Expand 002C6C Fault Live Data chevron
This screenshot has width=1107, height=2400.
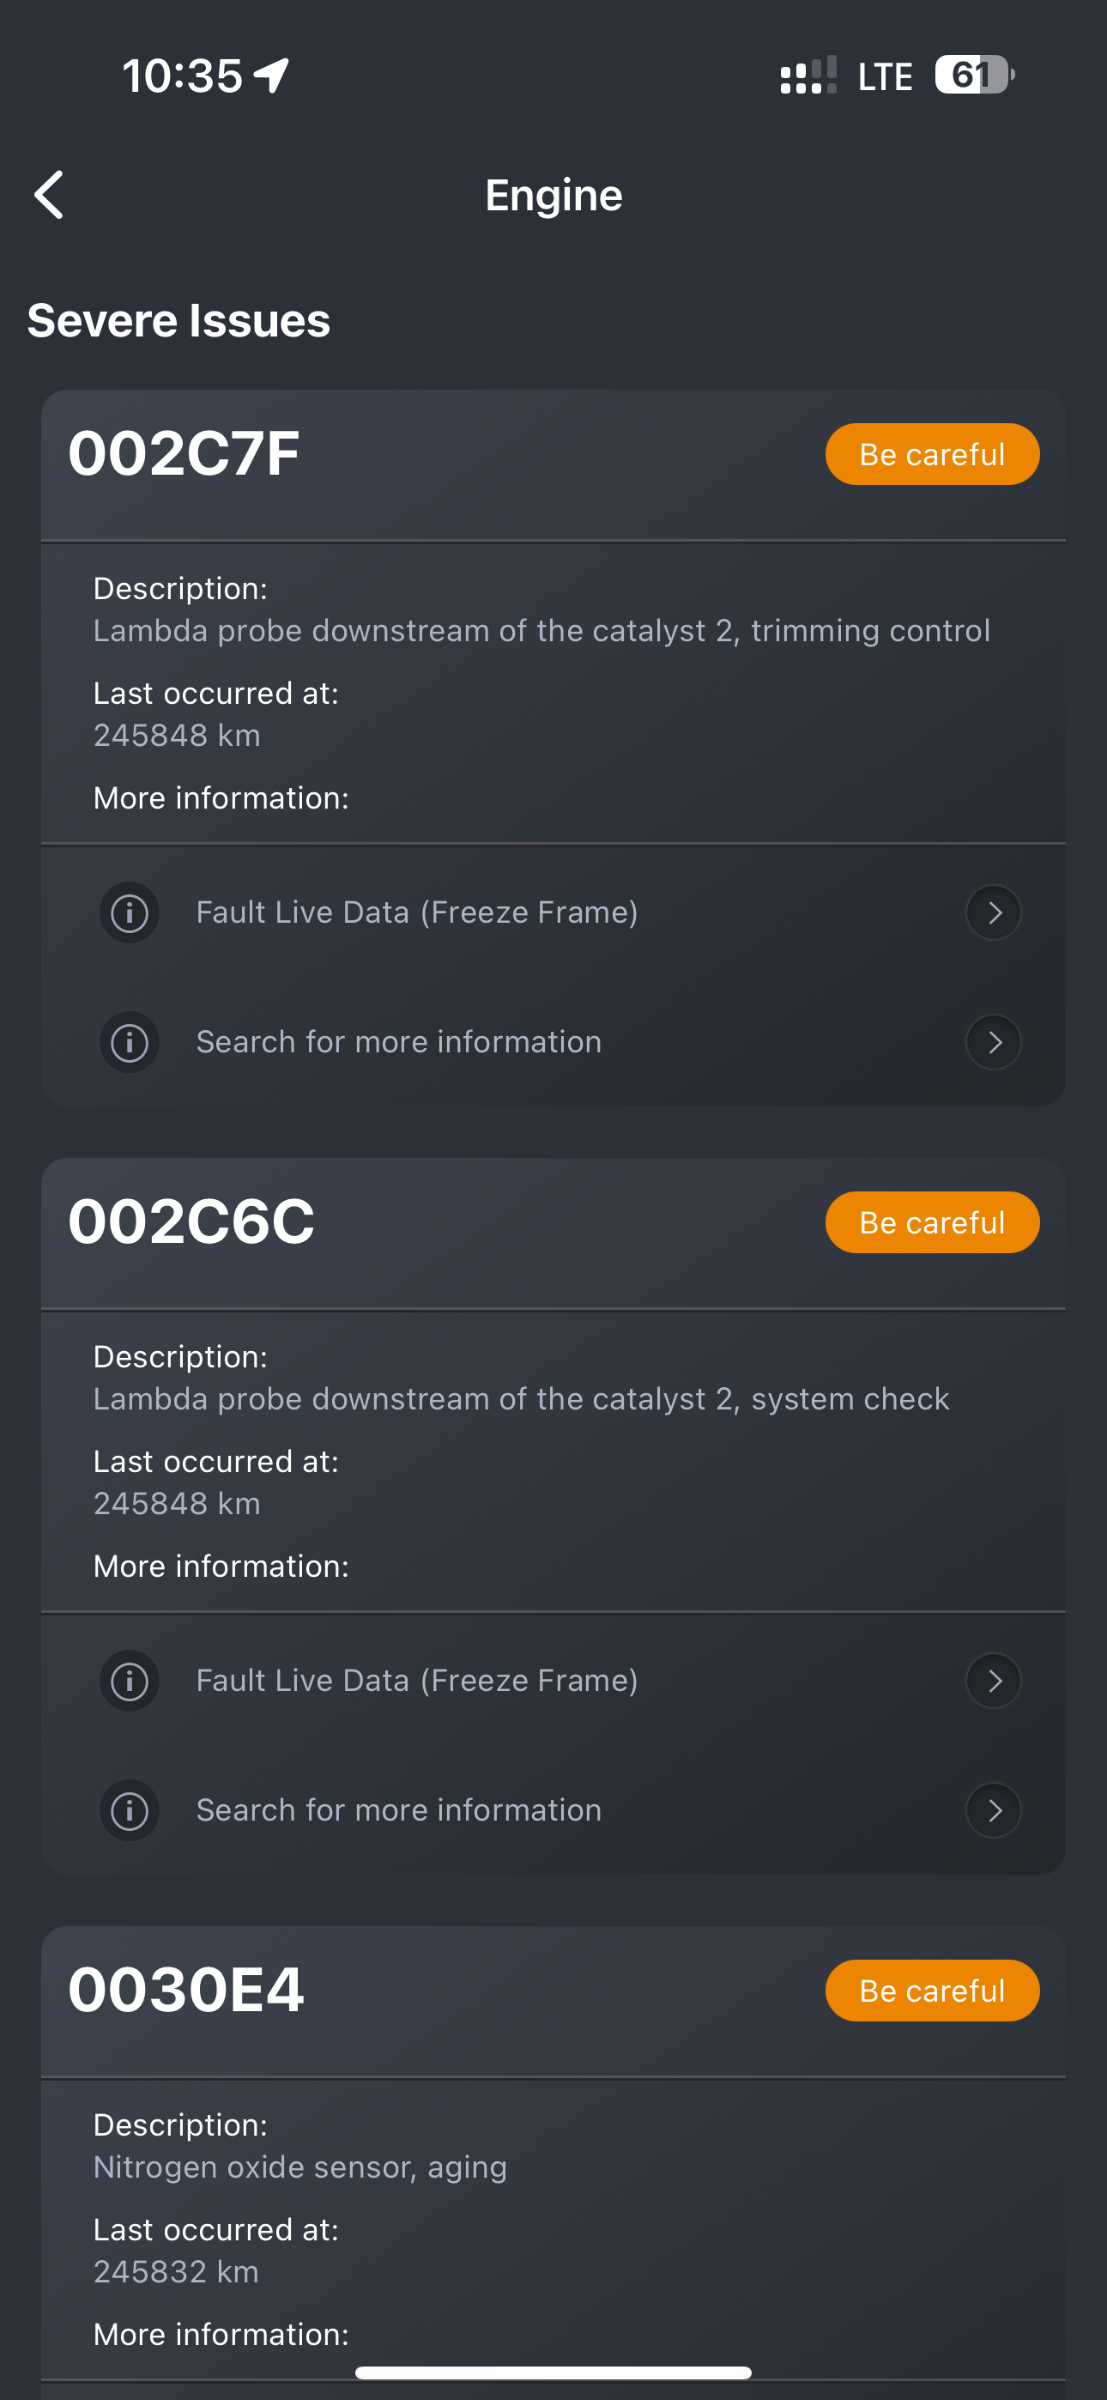point(993,1680)
